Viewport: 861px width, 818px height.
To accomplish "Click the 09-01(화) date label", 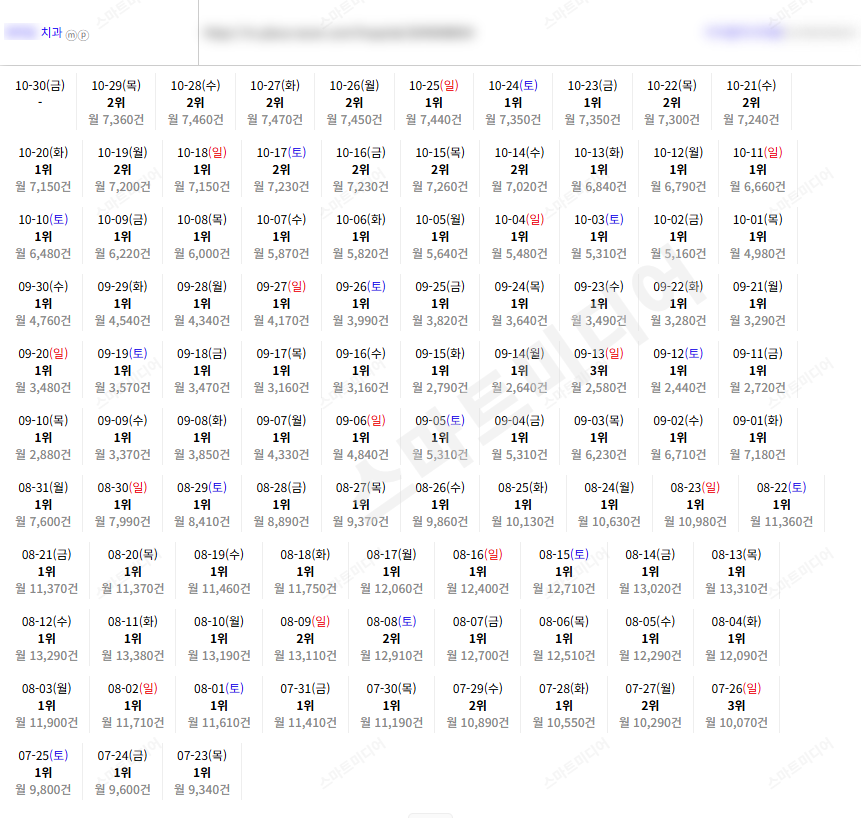I will pyautogui.click(x=758, y=421).
